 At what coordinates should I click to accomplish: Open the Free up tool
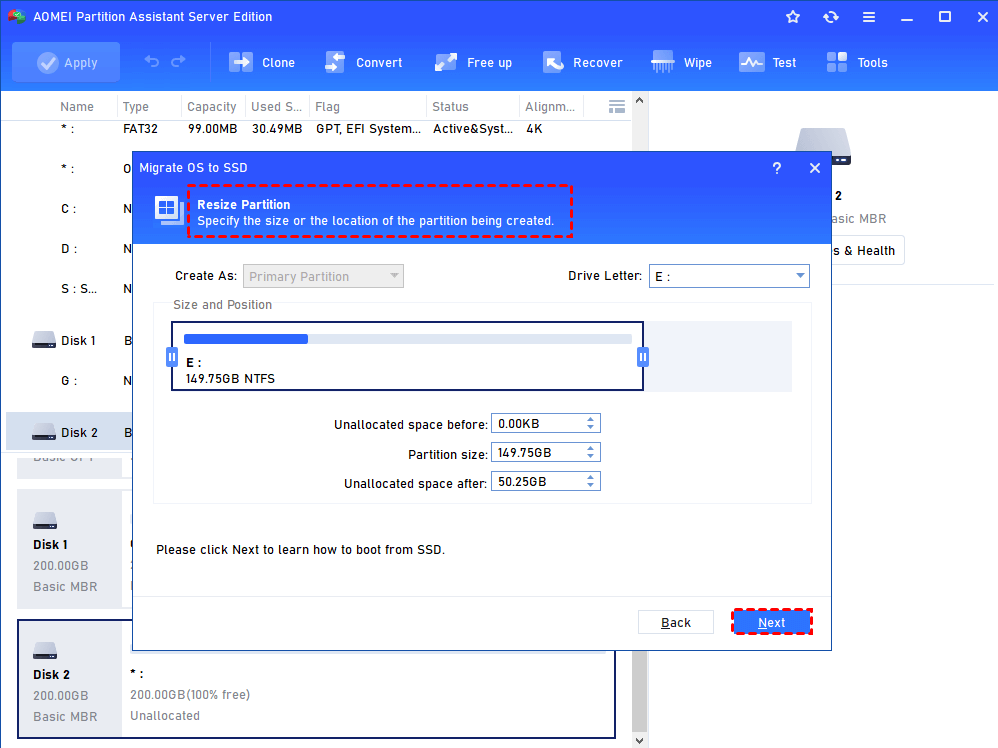pyautogui.click(x=473, y=62)
